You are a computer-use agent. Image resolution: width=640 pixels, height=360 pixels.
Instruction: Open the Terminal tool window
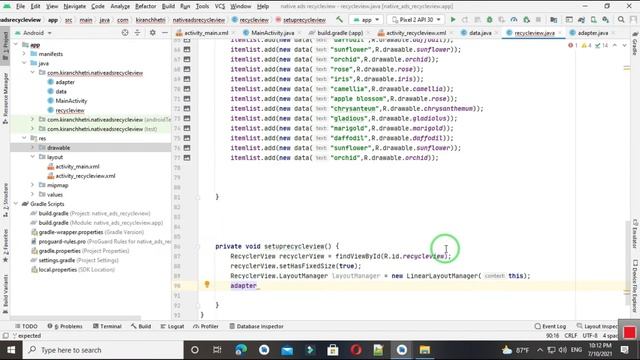[107, 326]
